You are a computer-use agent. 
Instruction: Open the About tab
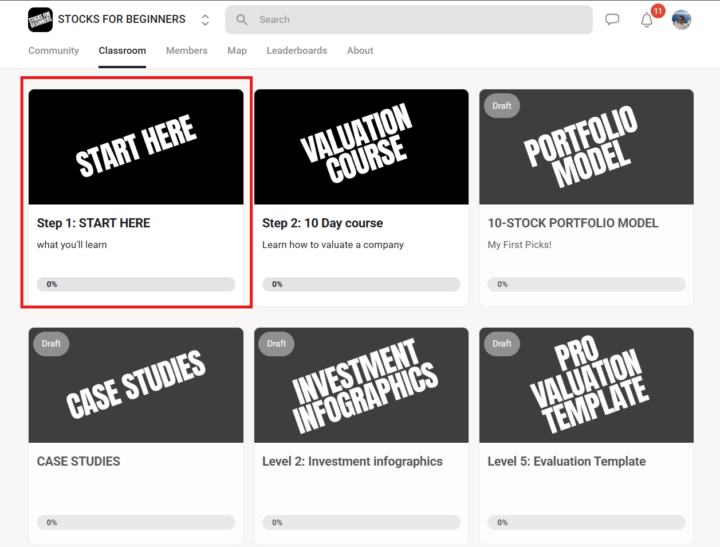click(x=360, y=51)
